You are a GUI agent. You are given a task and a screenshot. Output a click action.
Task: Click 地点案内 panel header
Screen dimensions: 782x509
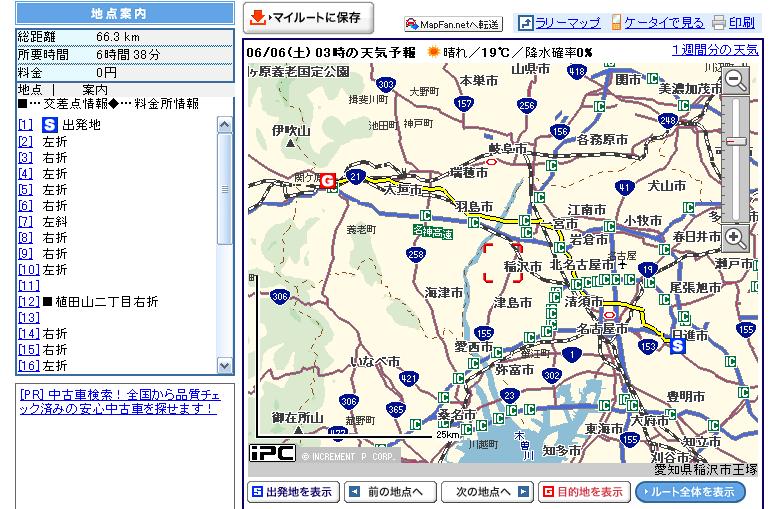click(x=125, y=13)
